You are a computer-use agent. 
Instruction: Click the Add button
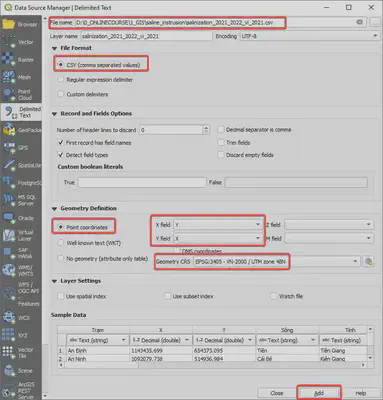click(319, 393)
